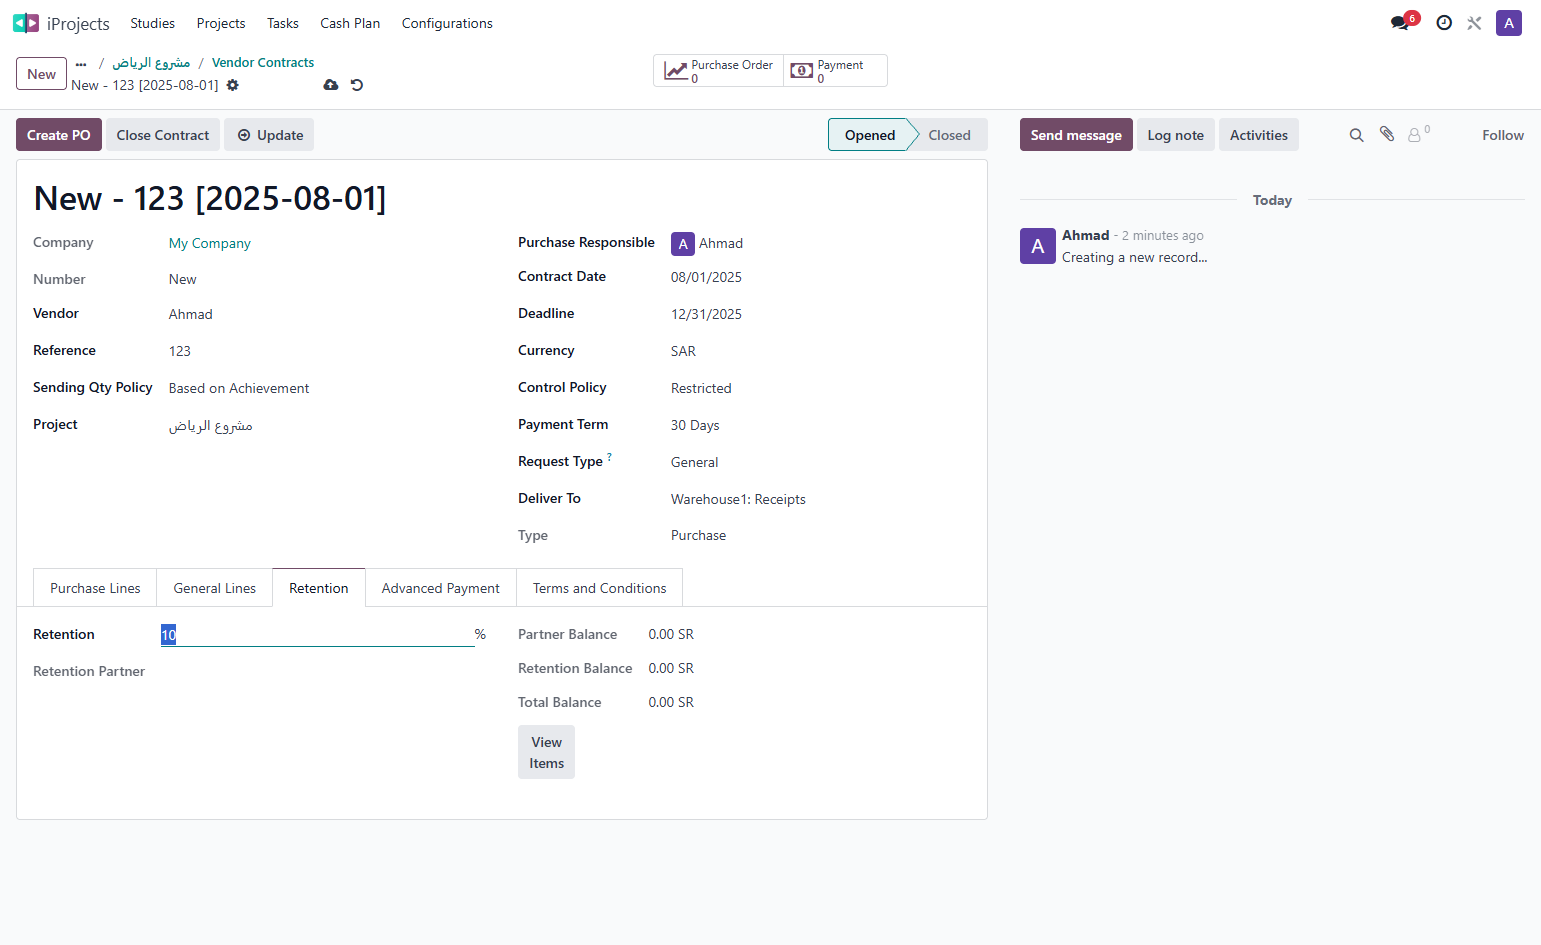Open the Projects menu
This screenshot has width=1541, height=945.
(x=221, y=23)
